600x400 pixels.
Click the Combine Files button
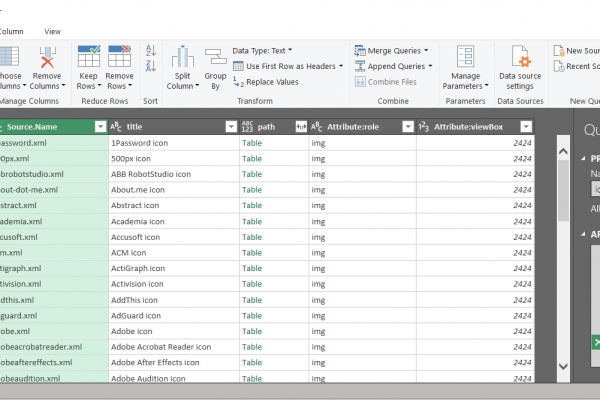(385, 82)
